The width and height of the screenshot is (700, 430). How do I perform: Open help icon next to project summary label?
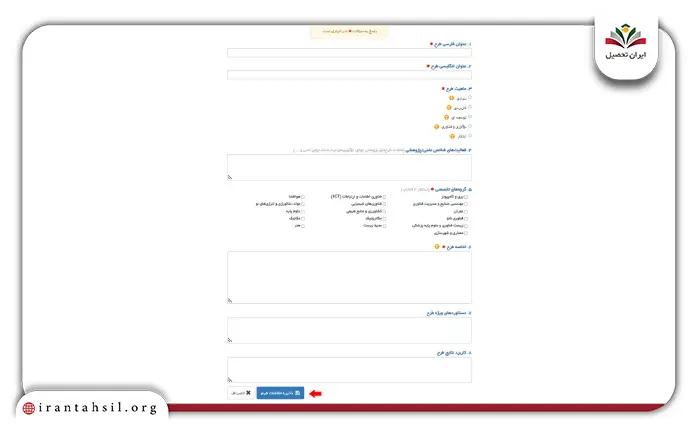[437, 246]
